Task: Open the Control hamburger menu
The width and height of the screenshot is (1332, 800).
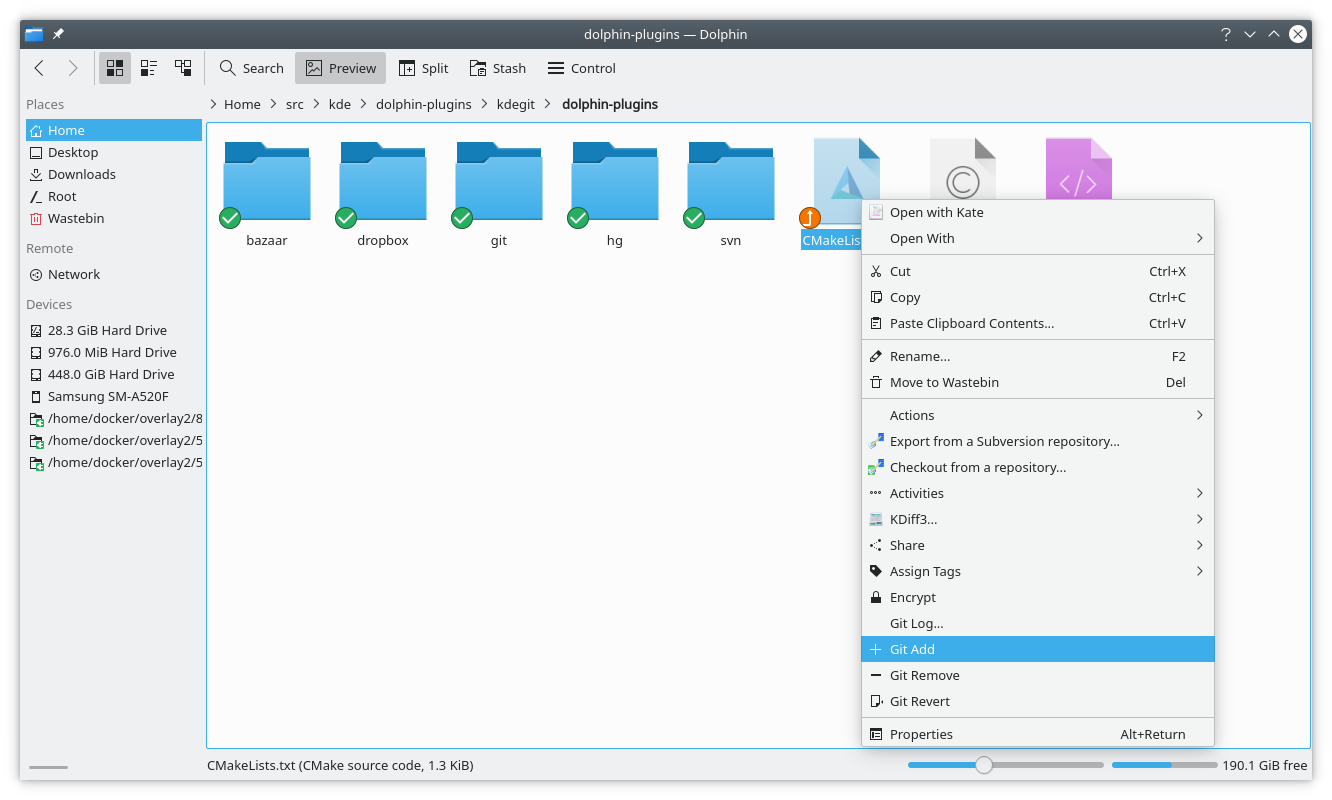Action: [x=581, y=67]
